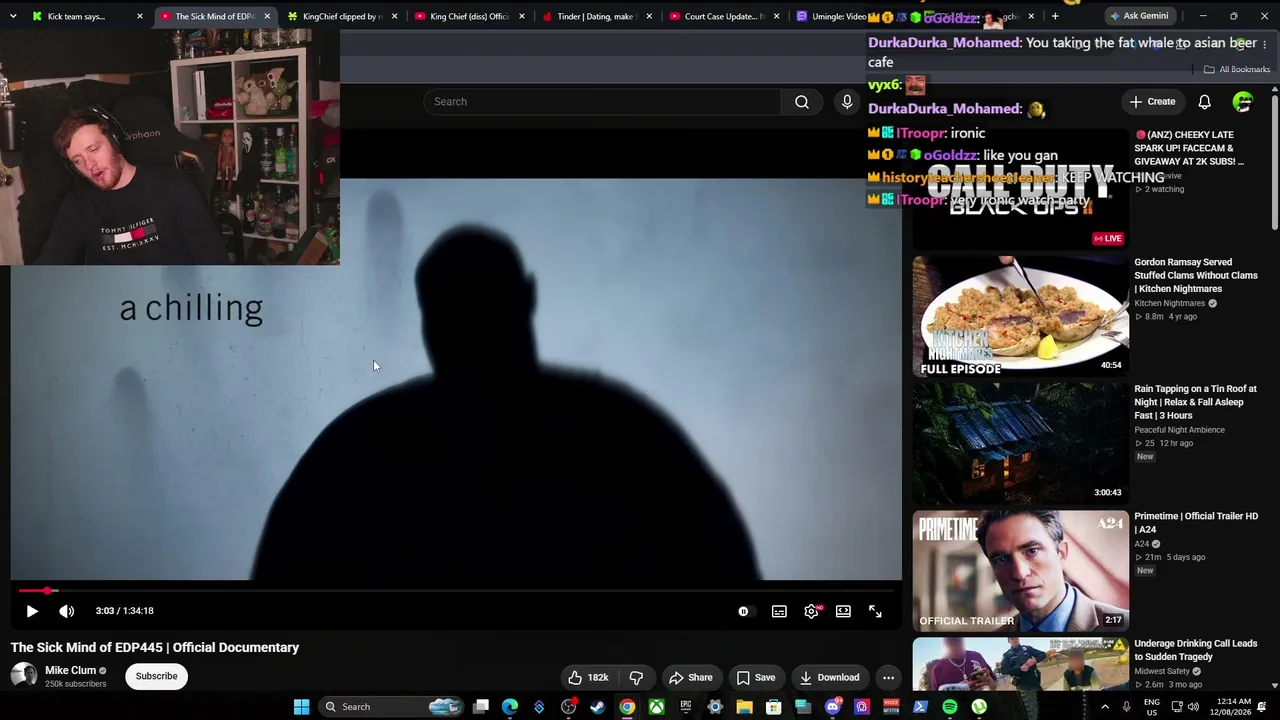Close 'The Sick Mind of EDP' tab
Viewport: 1280px width, 720px height.
pos(267,16)
